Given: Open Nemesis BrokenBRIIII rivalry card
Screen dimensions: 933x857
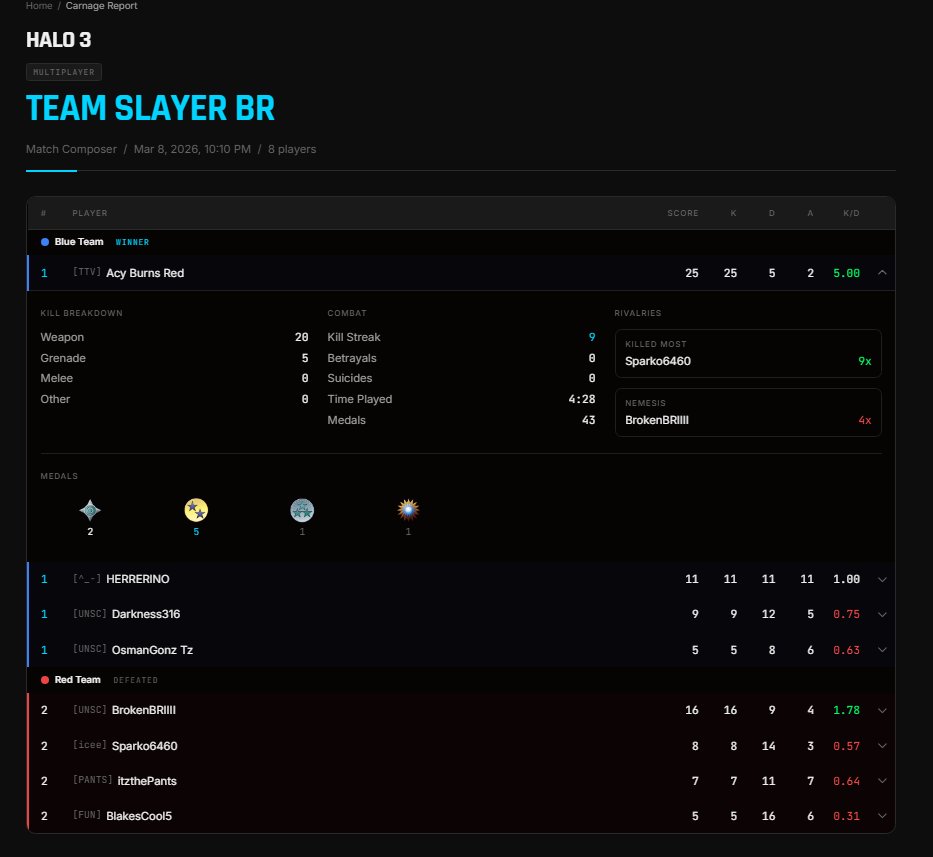Looking at the screenshot, I should click(748, 412).
